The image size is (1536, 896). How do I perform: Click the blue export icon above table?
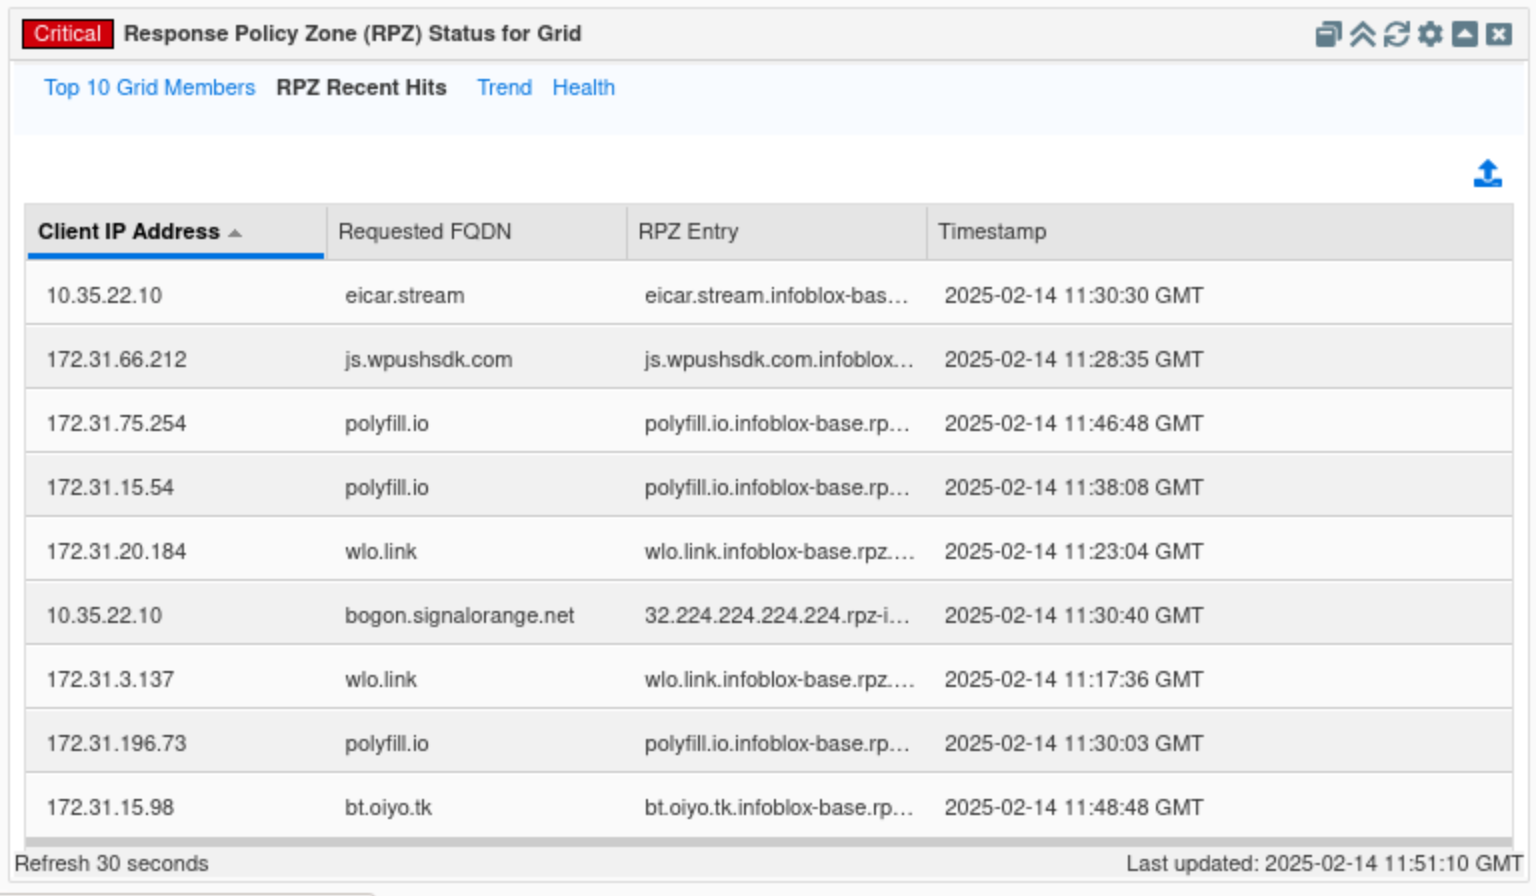point(1487,174)
